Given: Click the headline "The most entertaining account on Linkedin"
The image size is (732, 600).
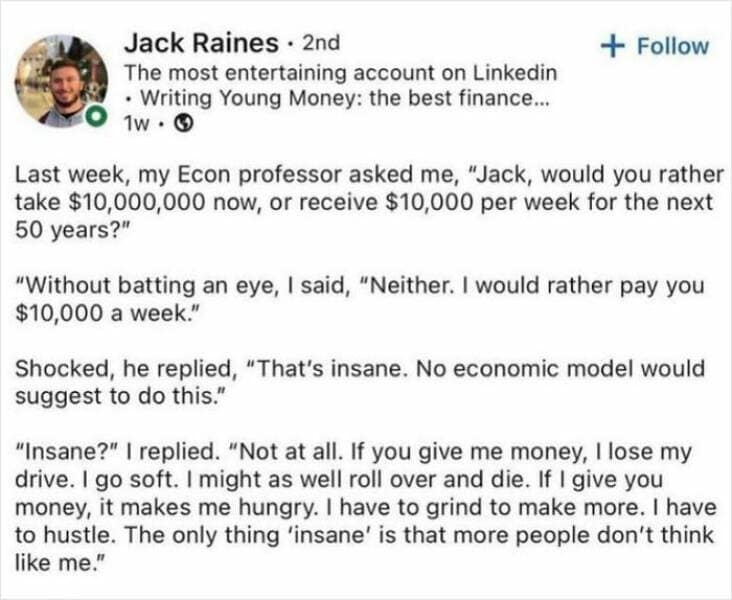Looking at the screenshot, I should [x=340, y=73].
